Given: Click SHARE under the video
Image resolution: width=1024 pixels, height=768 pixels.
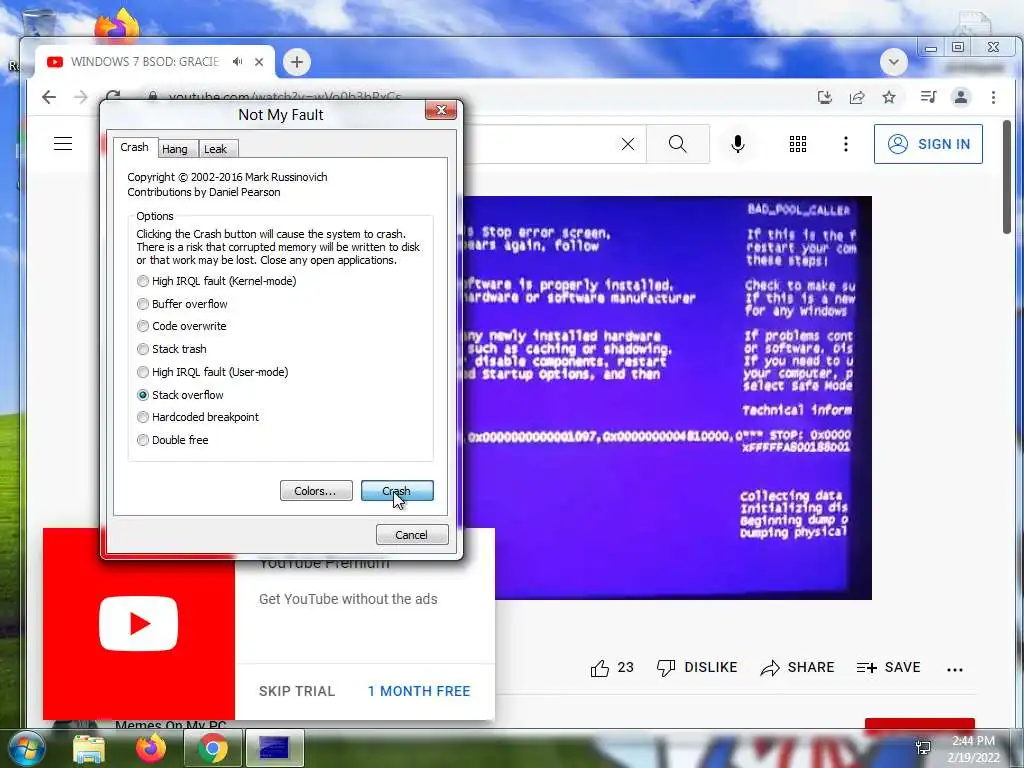Looking at the screenshot, I should (x=797, y=667).
